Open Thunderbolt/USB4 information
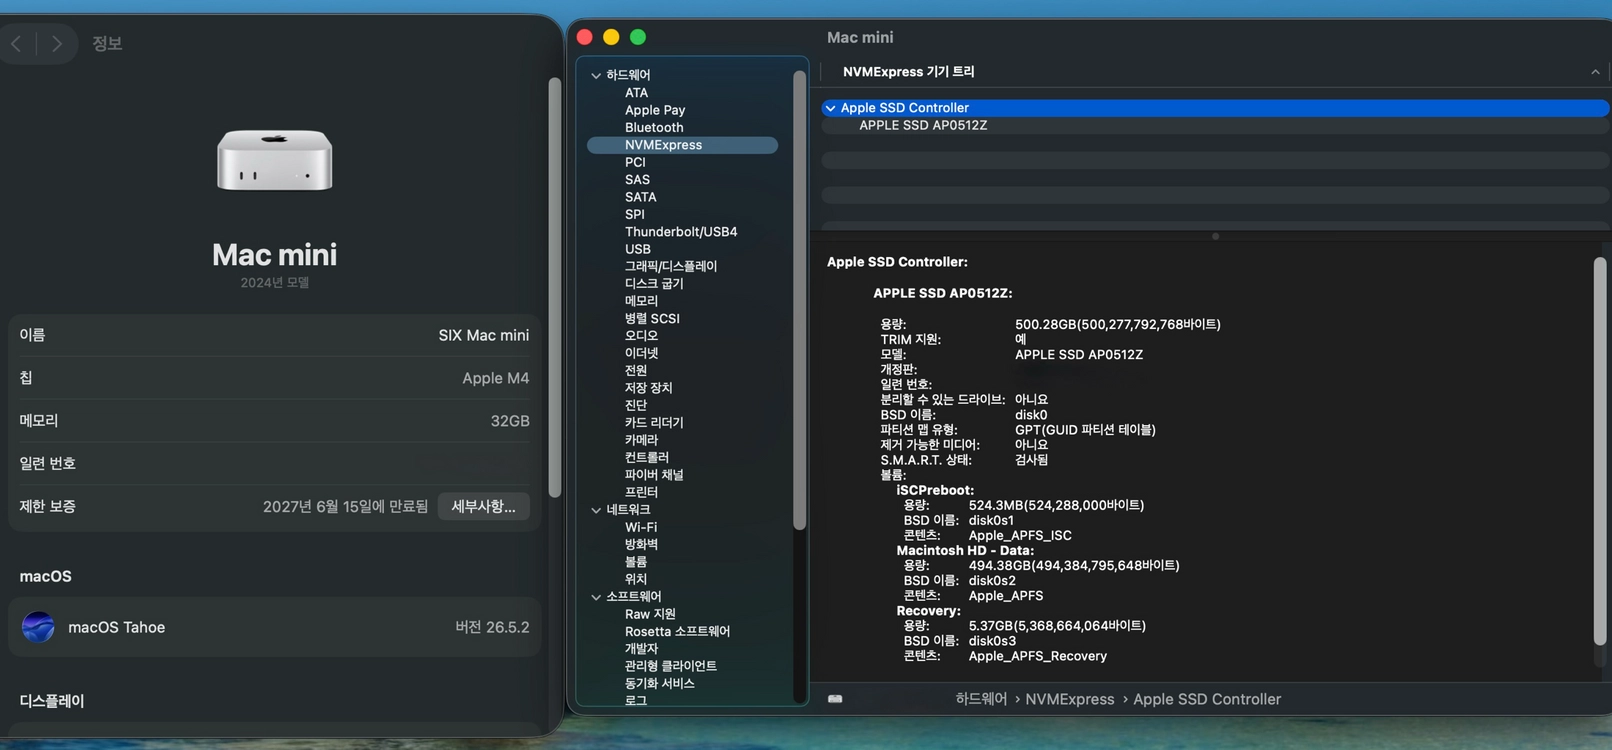This screenshot has width=1612, height=750. tap(683, 232)
